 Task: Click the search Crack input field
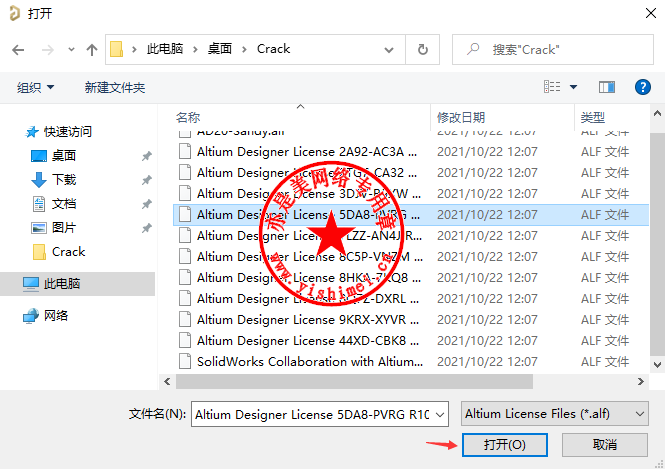tap(553, 50)
